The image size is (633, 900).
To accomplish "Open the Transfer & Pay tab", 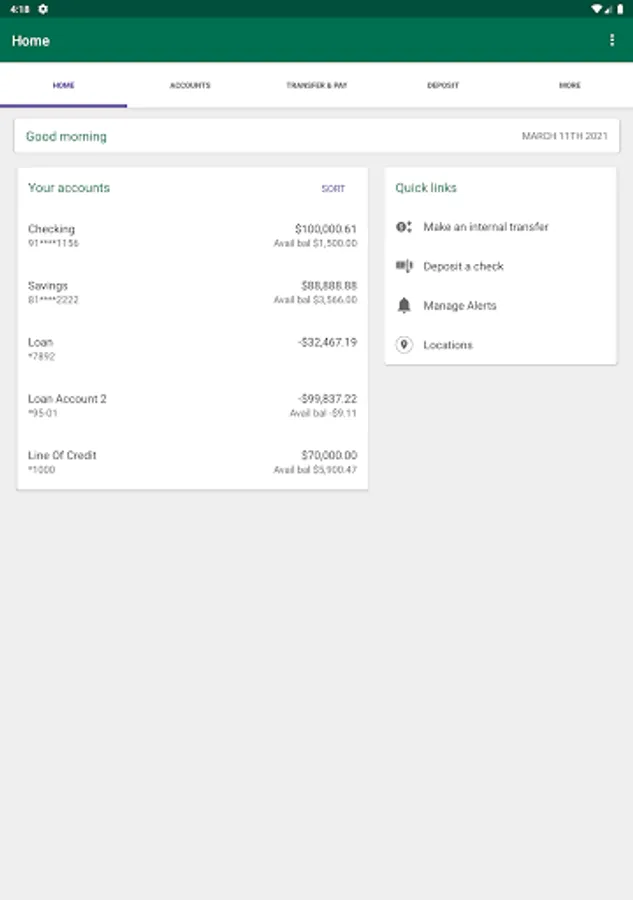I will click(316, 86).
